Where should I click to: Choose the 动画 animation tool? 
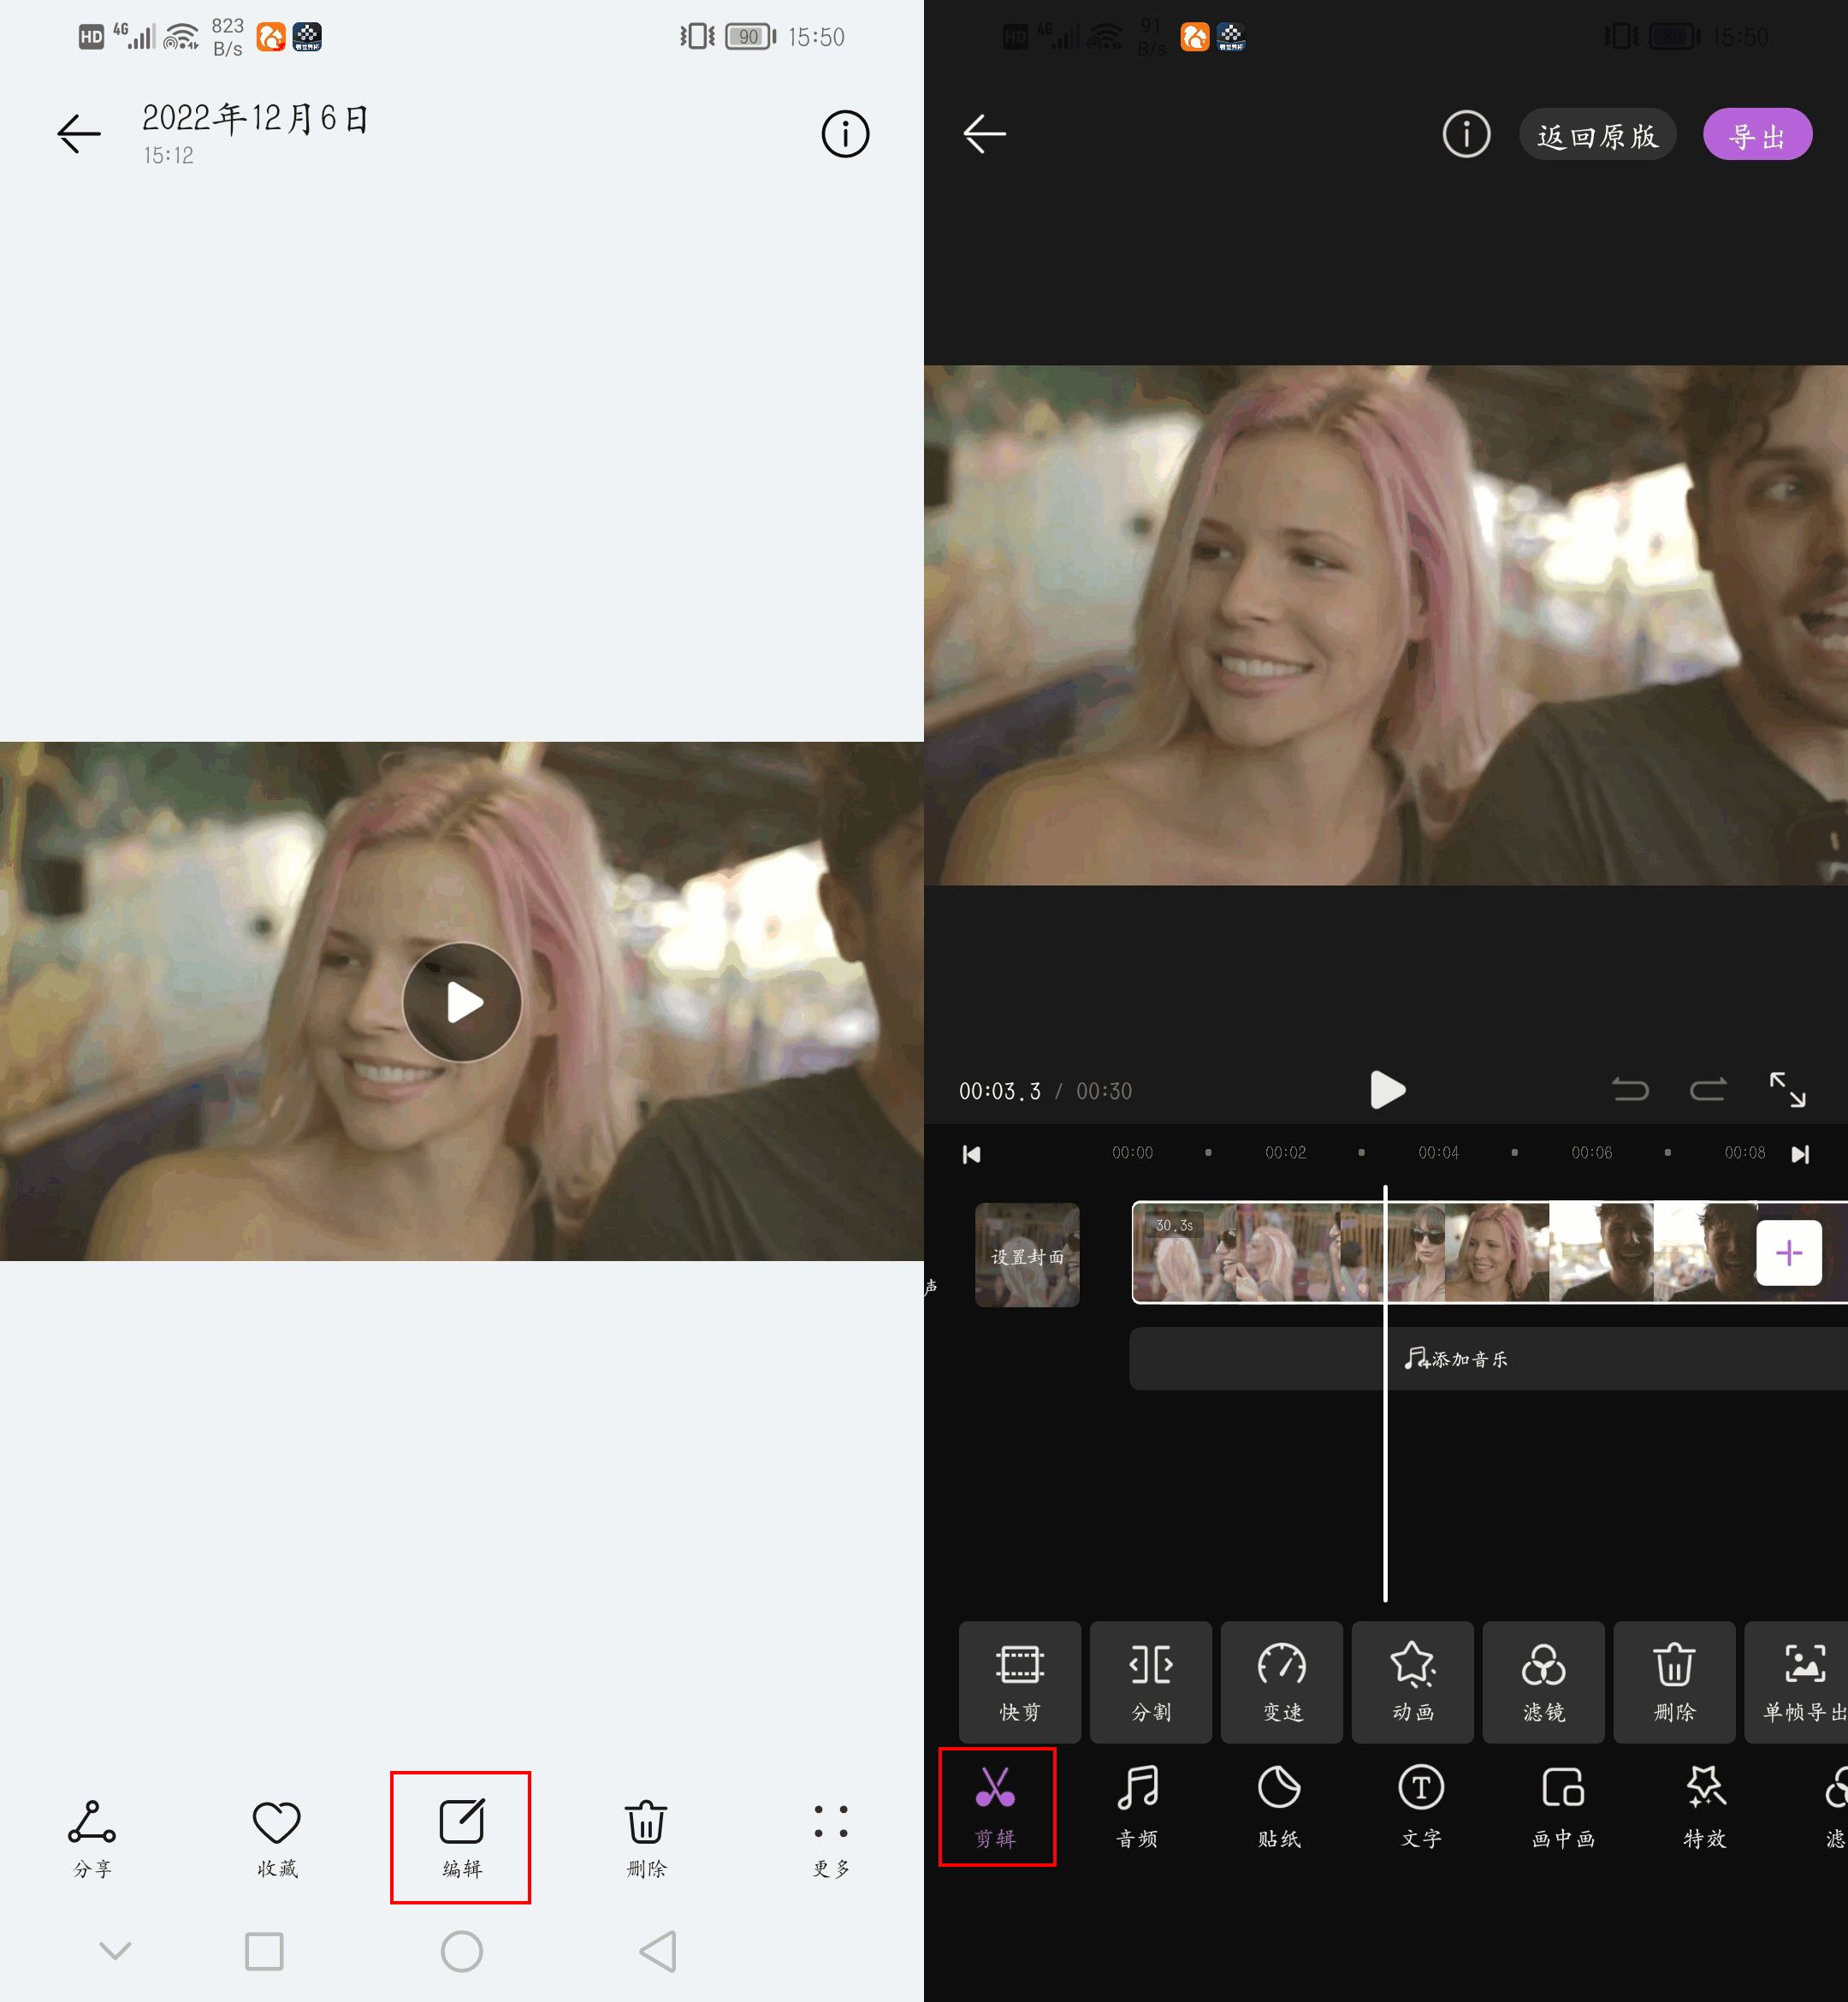pos(1412,1682)
